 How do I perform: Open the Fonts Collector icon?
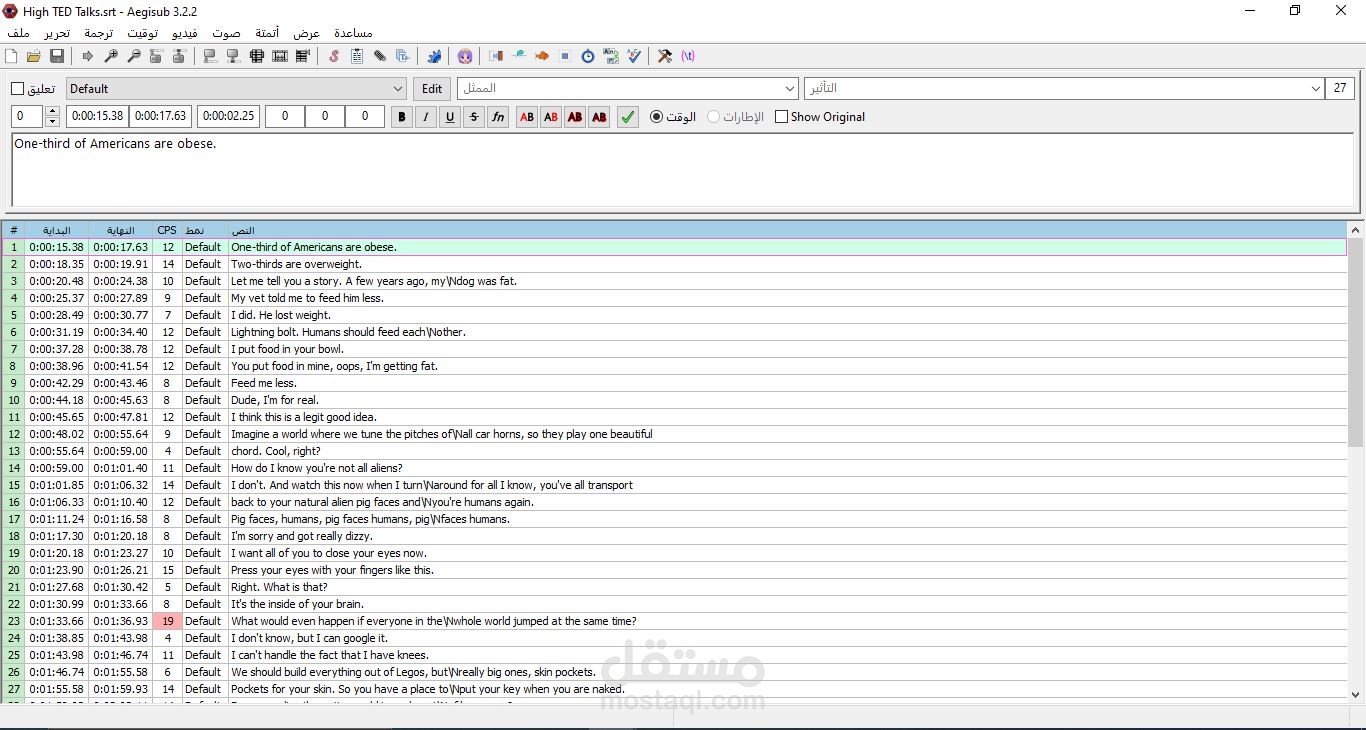click(x=403, y=56)
